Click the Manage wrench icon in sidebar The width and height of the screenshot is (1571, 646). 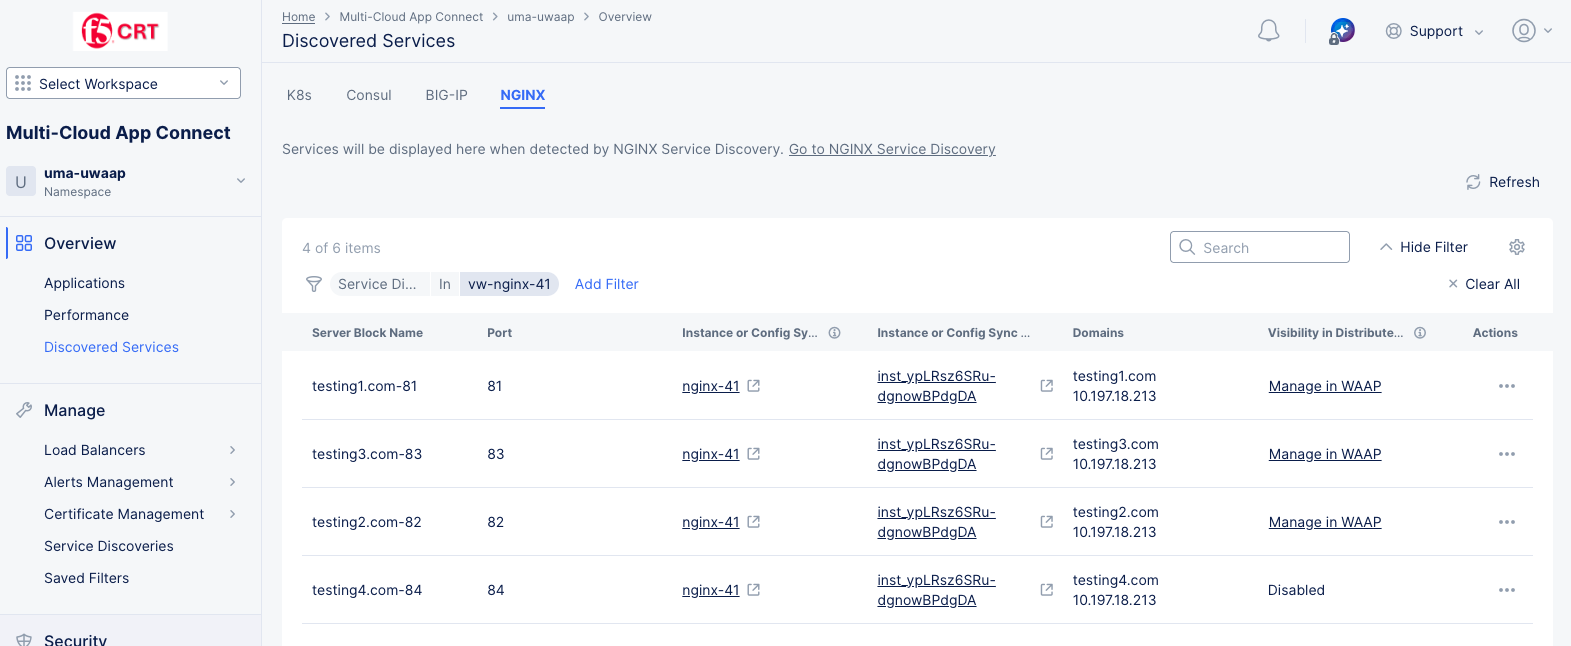tap(24, 410)
